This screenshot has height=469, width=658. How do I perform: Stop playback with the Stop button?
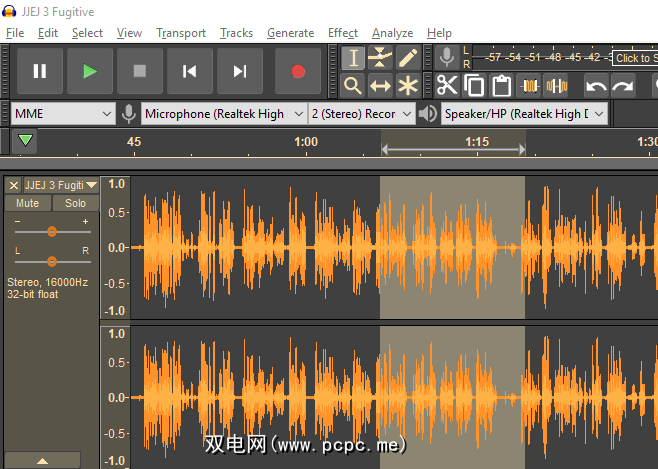pyautogui.click(x=140, y=71)
